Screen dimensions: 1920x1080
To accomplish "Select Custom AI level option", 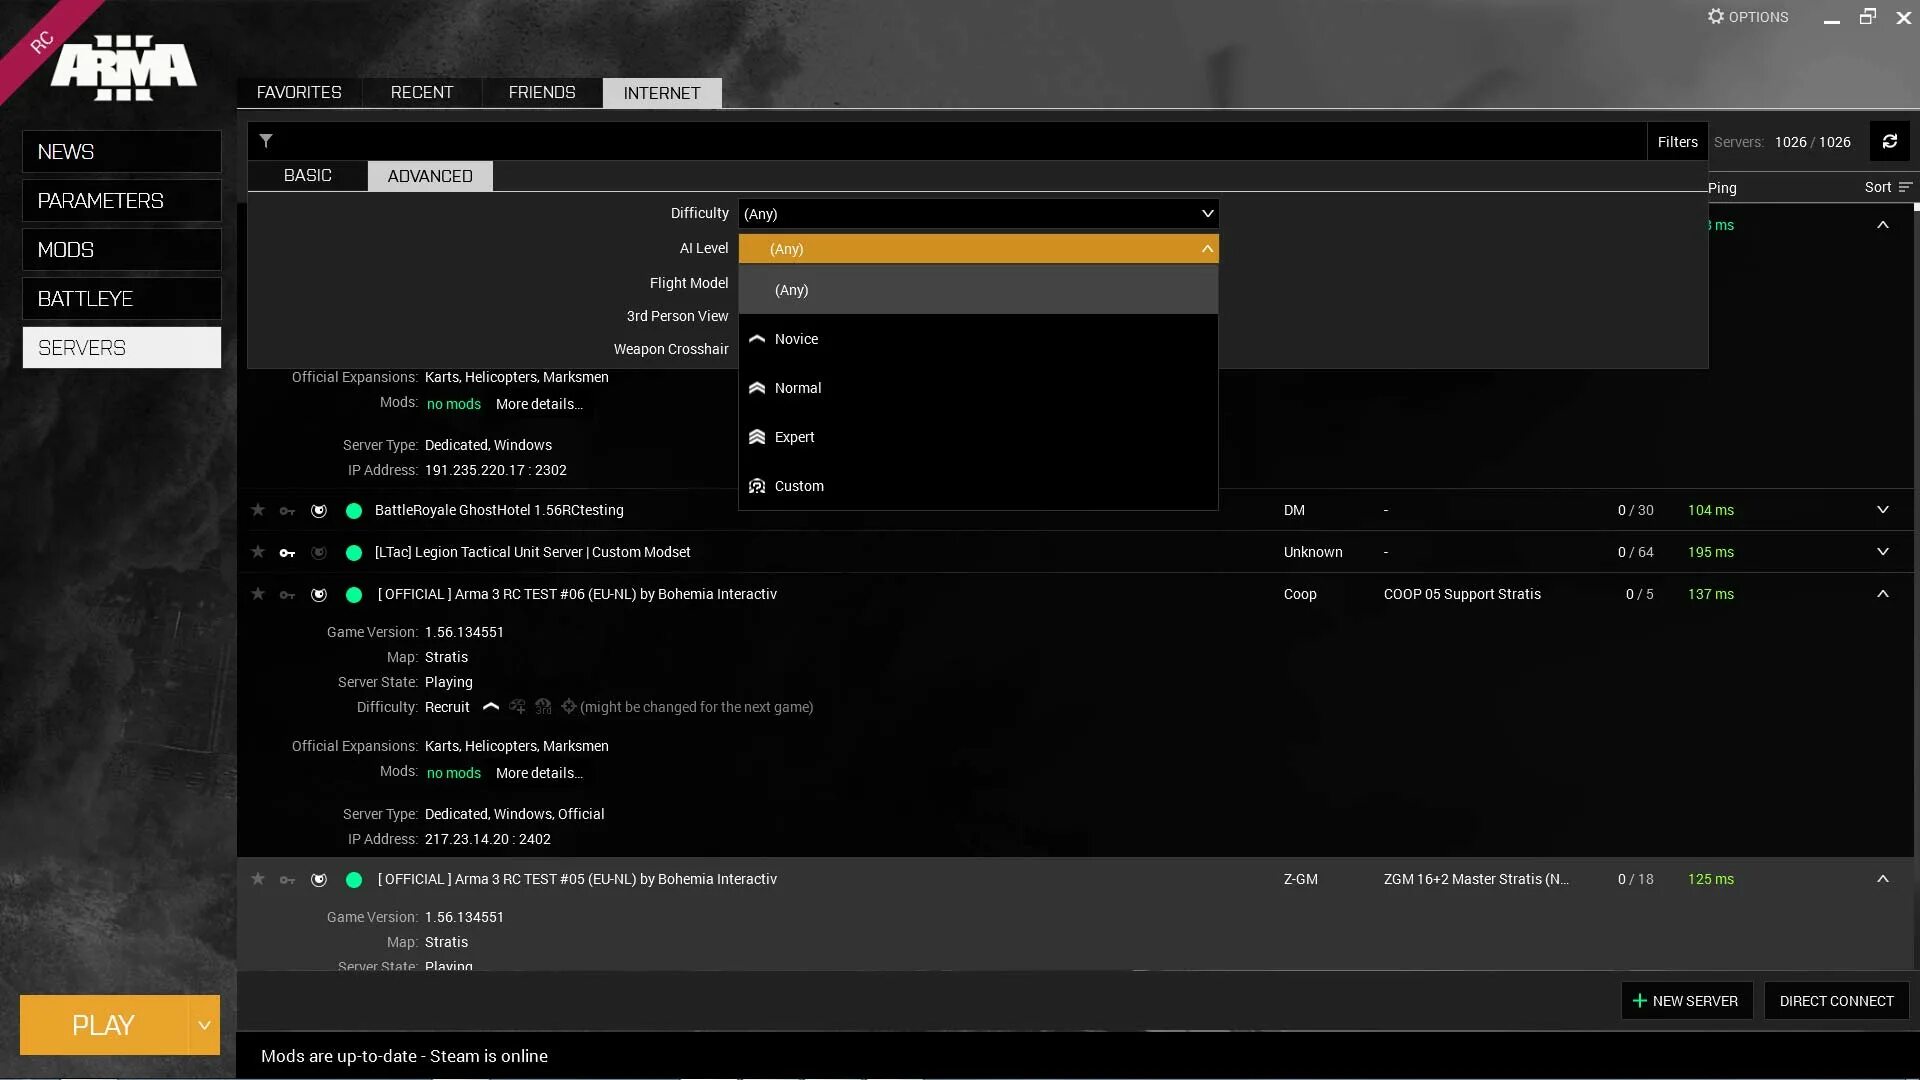I will click(x=799, y=485).
